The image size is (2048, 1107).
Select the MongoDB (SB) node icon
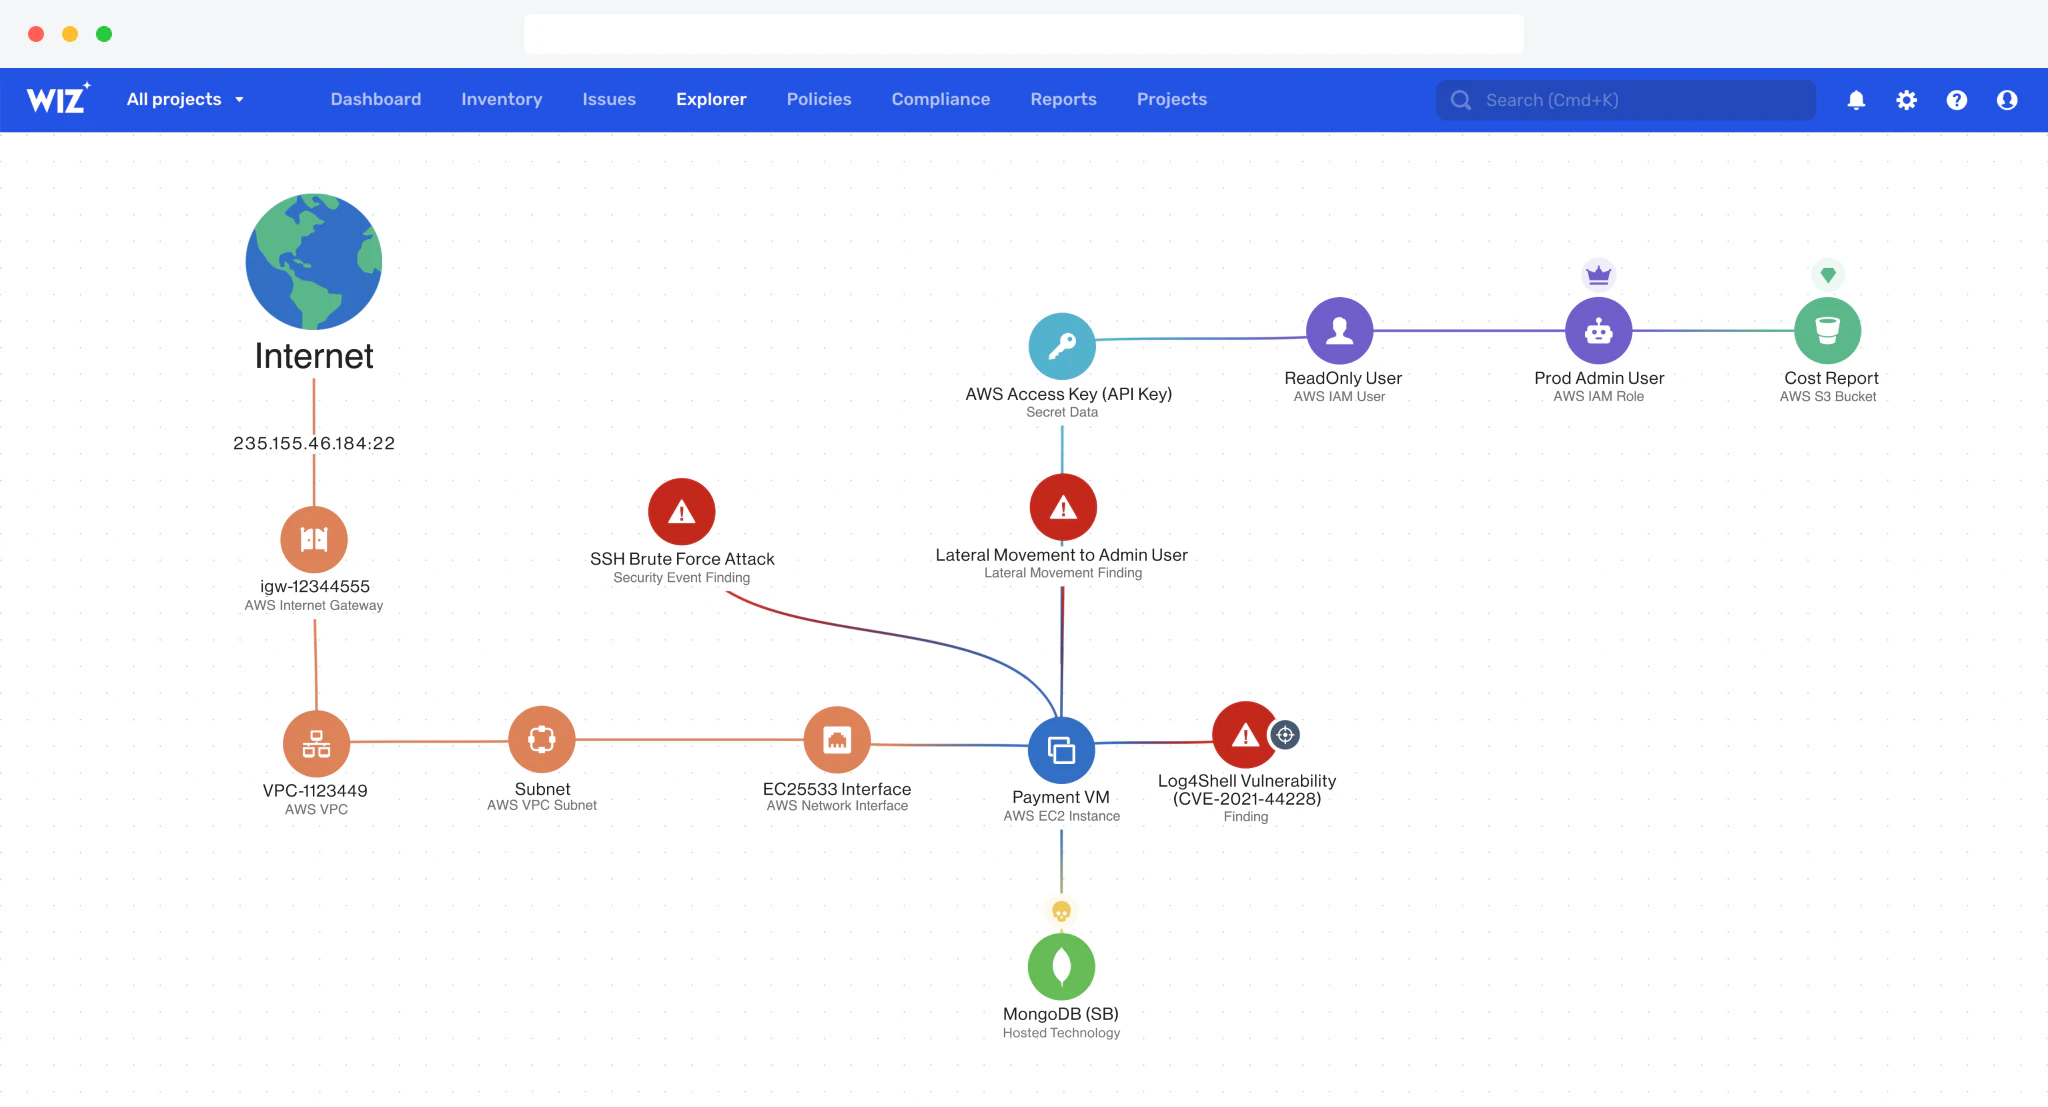1061,967
